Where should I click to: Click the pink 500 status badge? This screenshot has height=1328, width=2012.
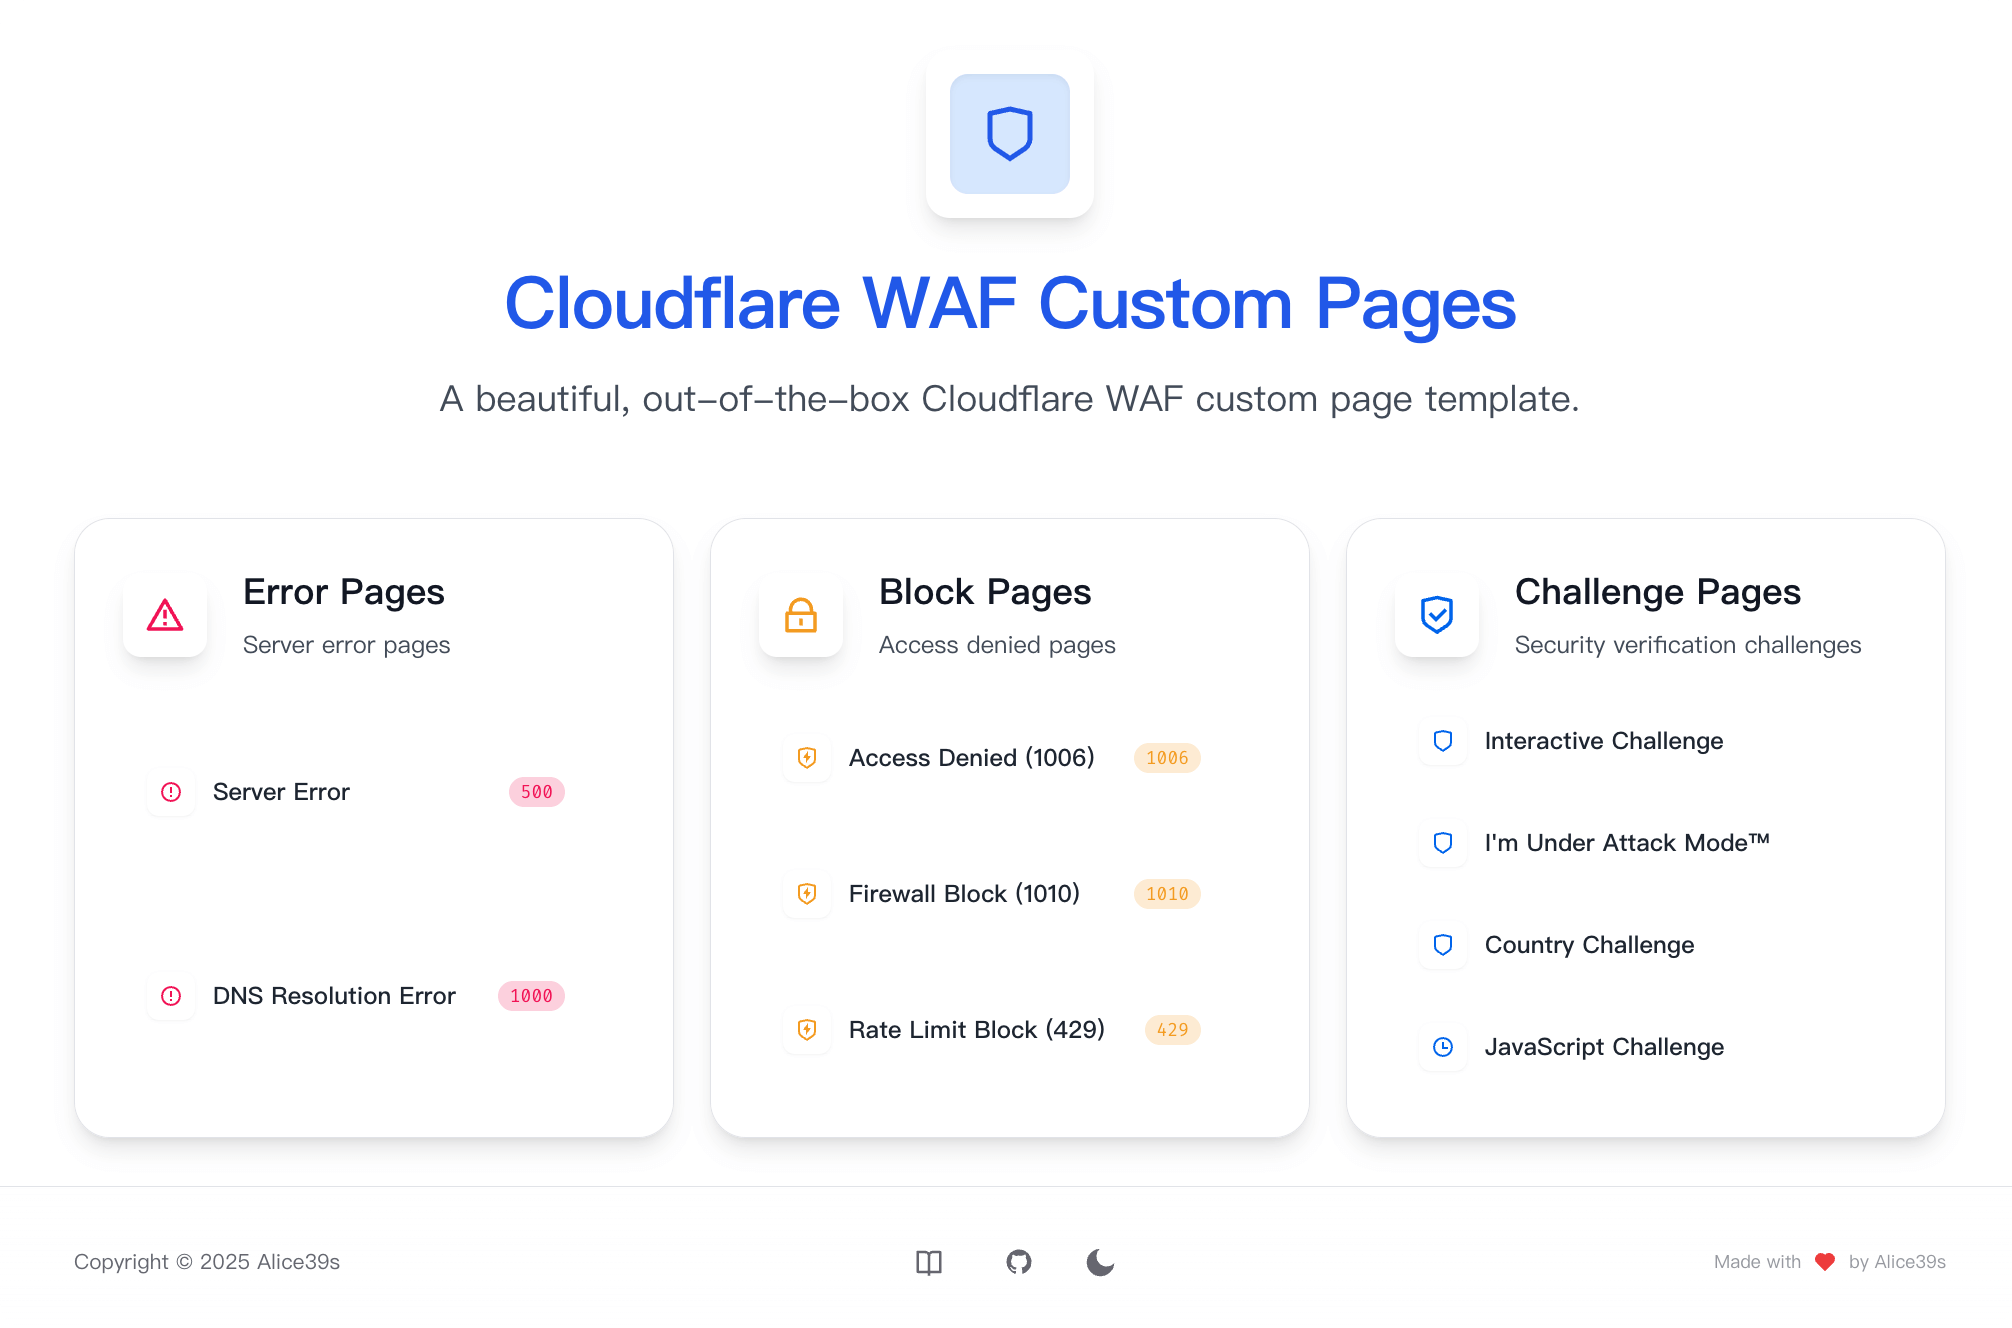pyautogui.click(x=537, y=792)
